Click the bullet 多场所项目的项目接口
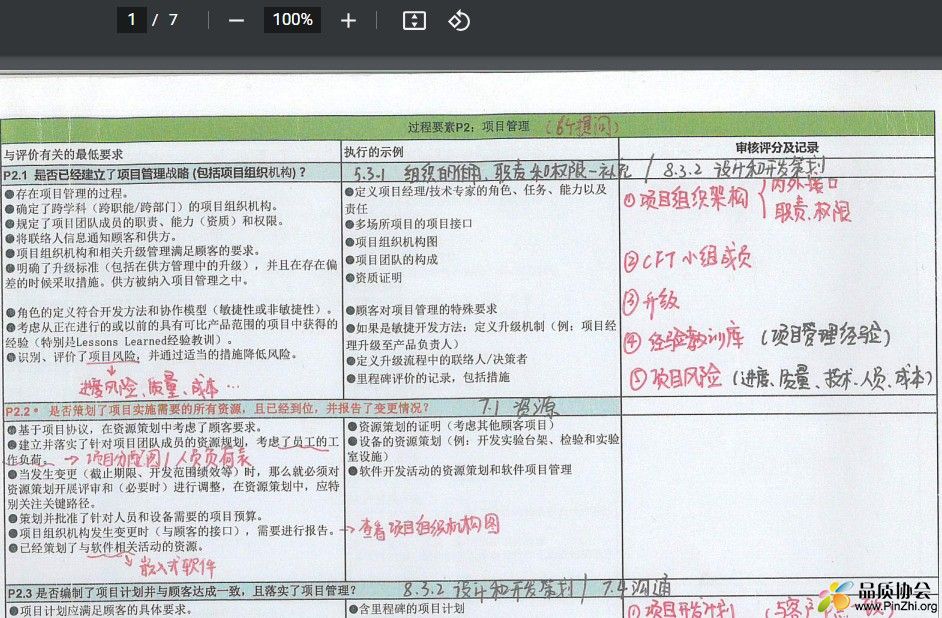The image size is (942, 618). point(409,224)
